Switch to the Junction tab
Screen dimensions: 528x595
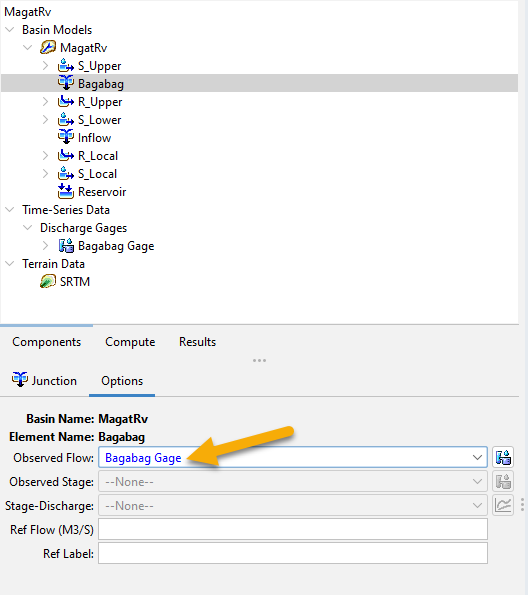44,381
